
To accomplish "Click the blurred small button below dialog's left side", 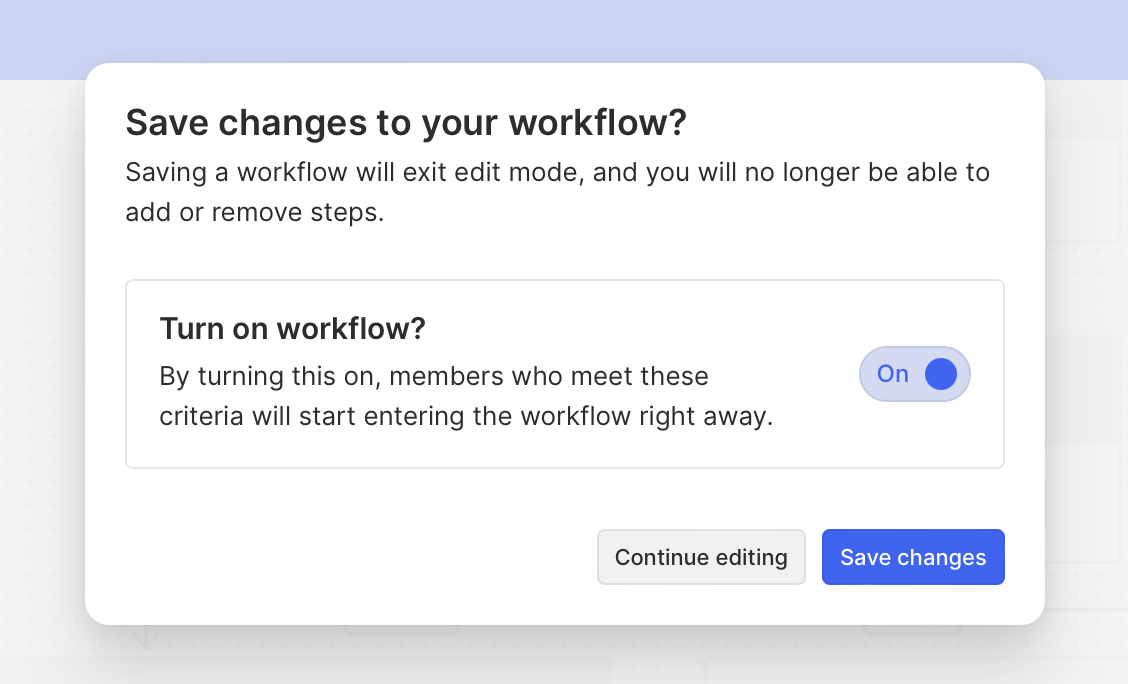I will [401, 630].
